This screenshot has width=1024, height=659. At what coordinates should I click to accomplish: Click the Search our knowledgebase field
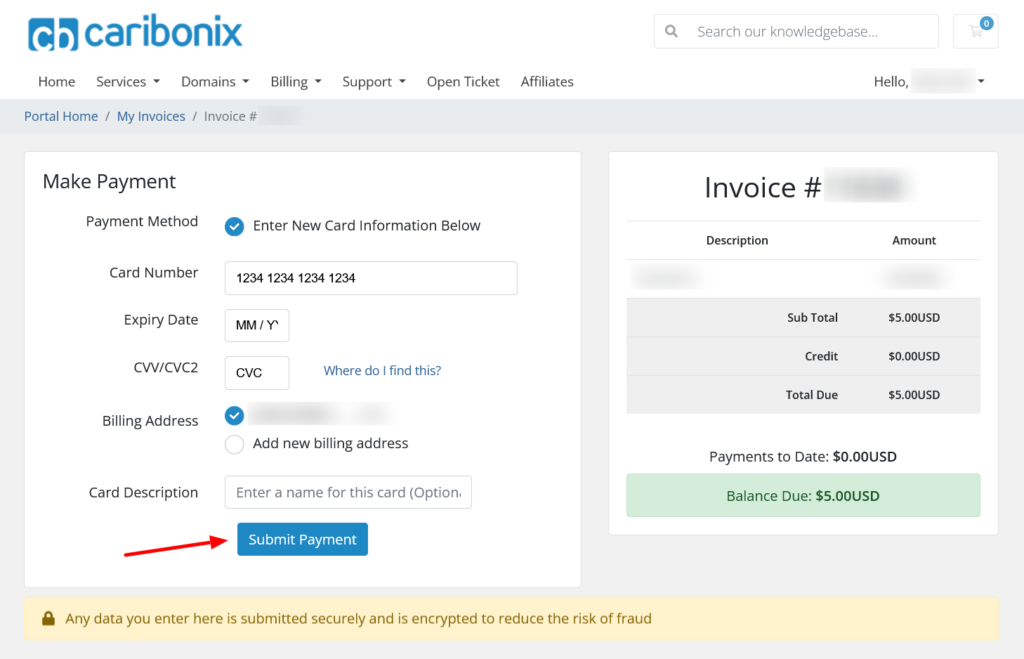(x=810, y=31)
